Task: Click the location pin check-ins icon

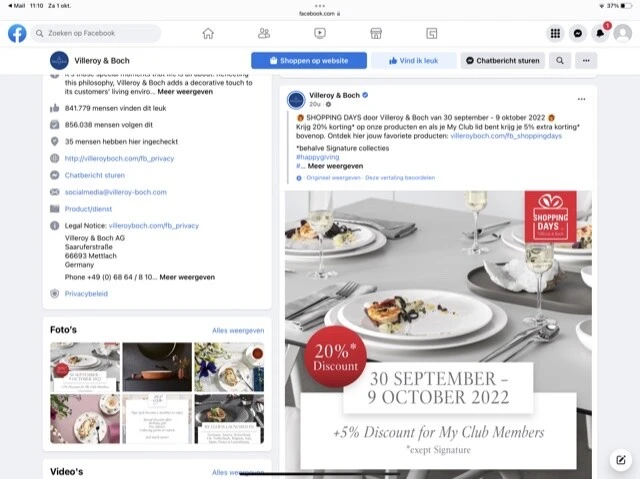Action: coord(54,141)
